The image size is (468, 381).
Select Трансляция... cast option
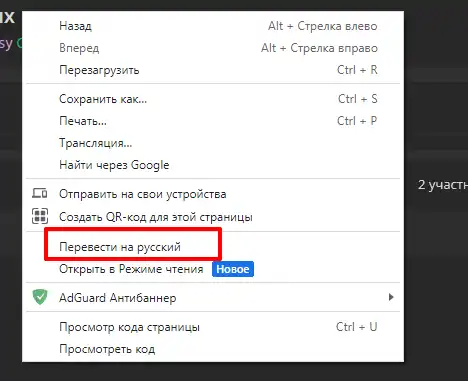click(213, 143)
